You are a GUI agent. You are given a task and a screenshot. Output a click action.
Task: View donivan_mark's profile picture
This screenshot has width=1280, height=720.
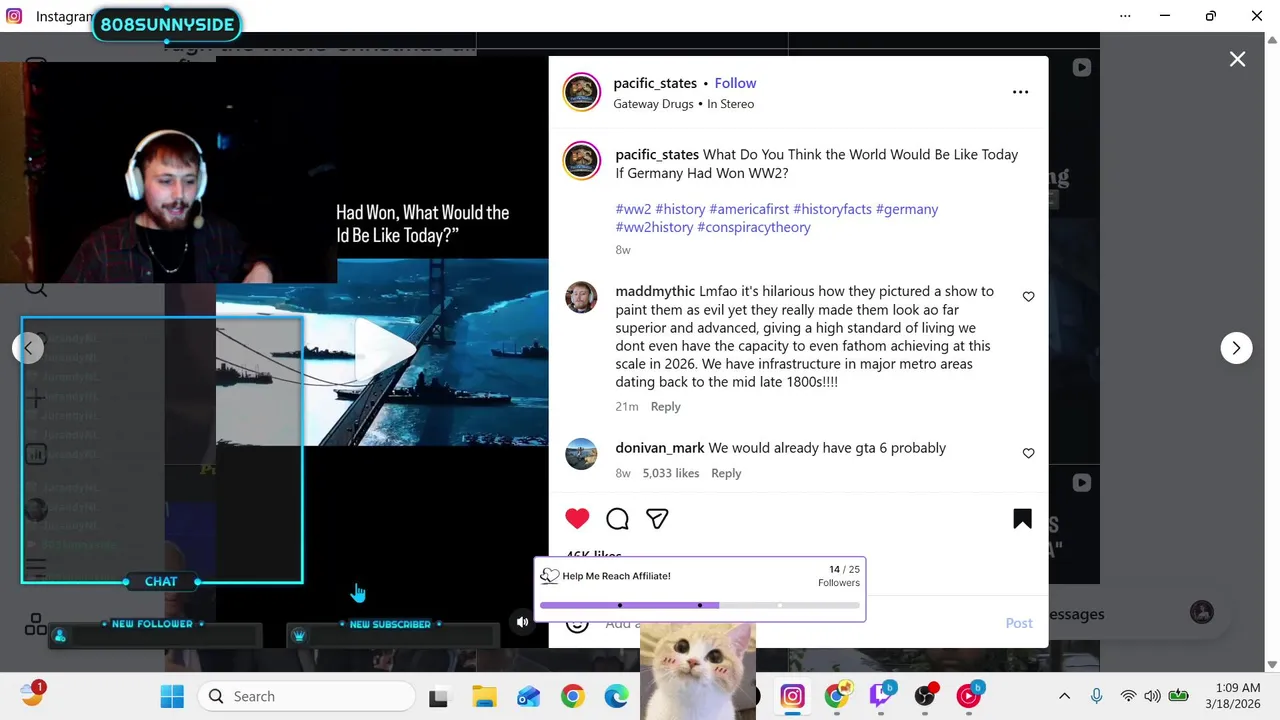581,454
